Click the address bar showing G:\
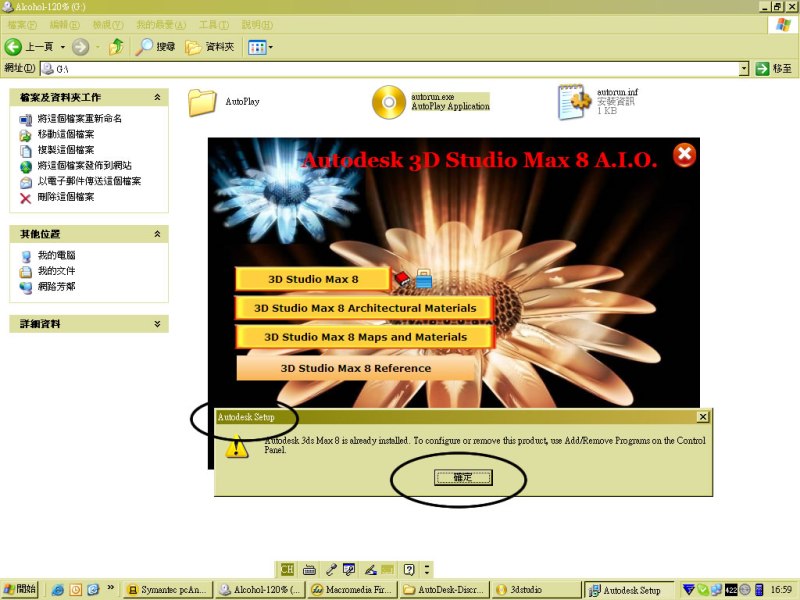 394,68
